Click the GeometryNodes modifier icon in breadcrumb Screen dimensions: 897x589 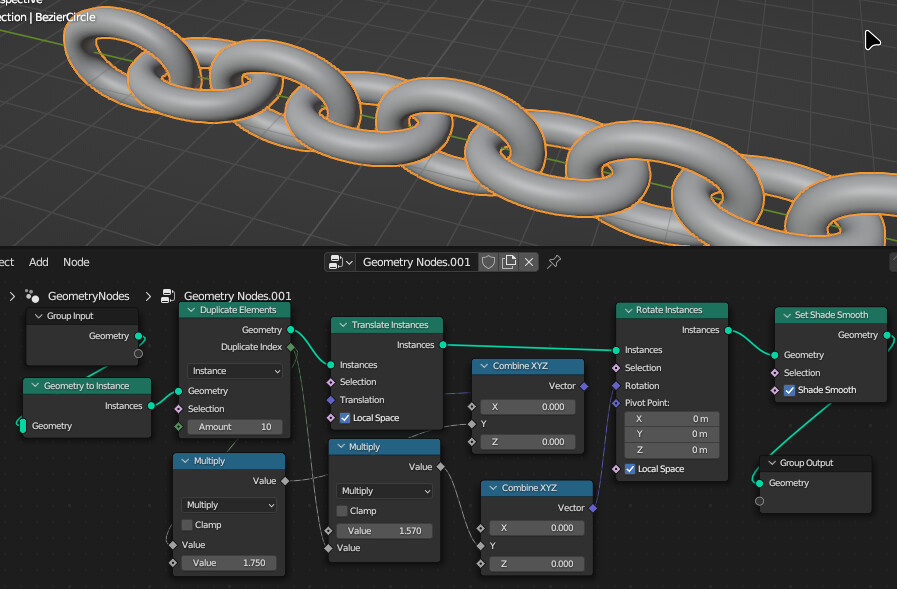pos(31,296)
